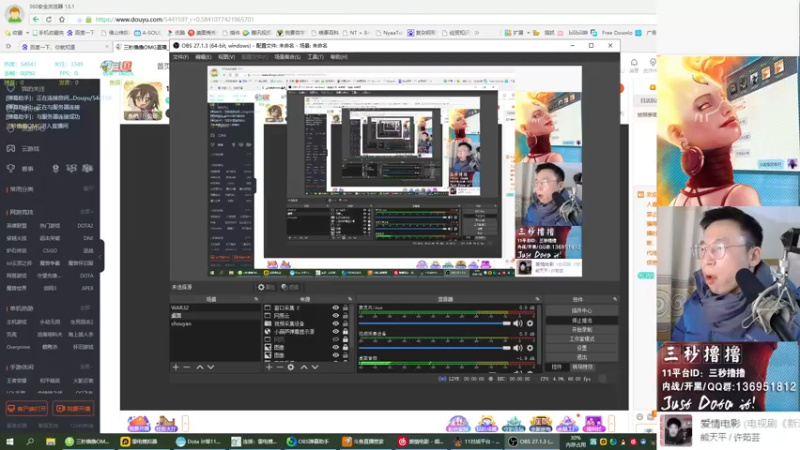The image size is (800, 450).
Task: Switch to the 百度一下 browser tab
Action: (64, 47)
